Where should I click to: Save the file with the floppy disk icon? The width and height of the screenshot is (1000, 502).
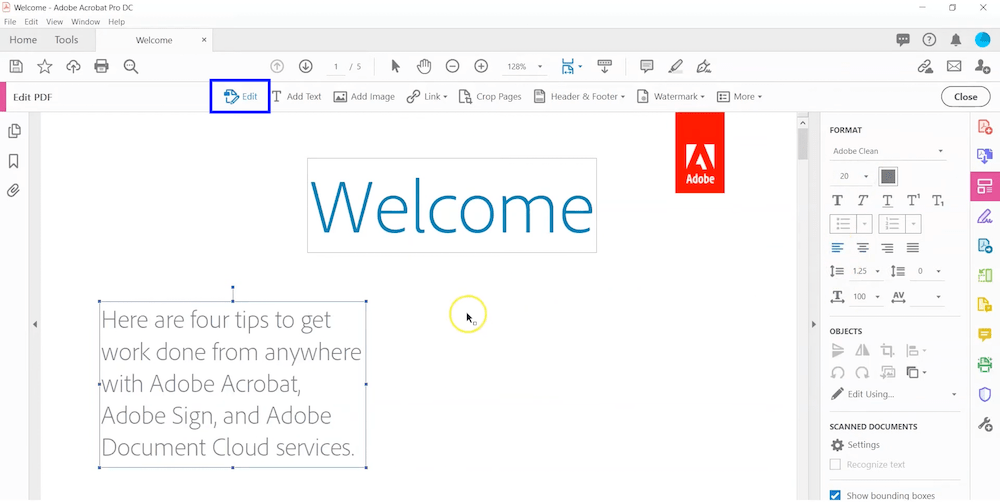[x=16, y=66]
